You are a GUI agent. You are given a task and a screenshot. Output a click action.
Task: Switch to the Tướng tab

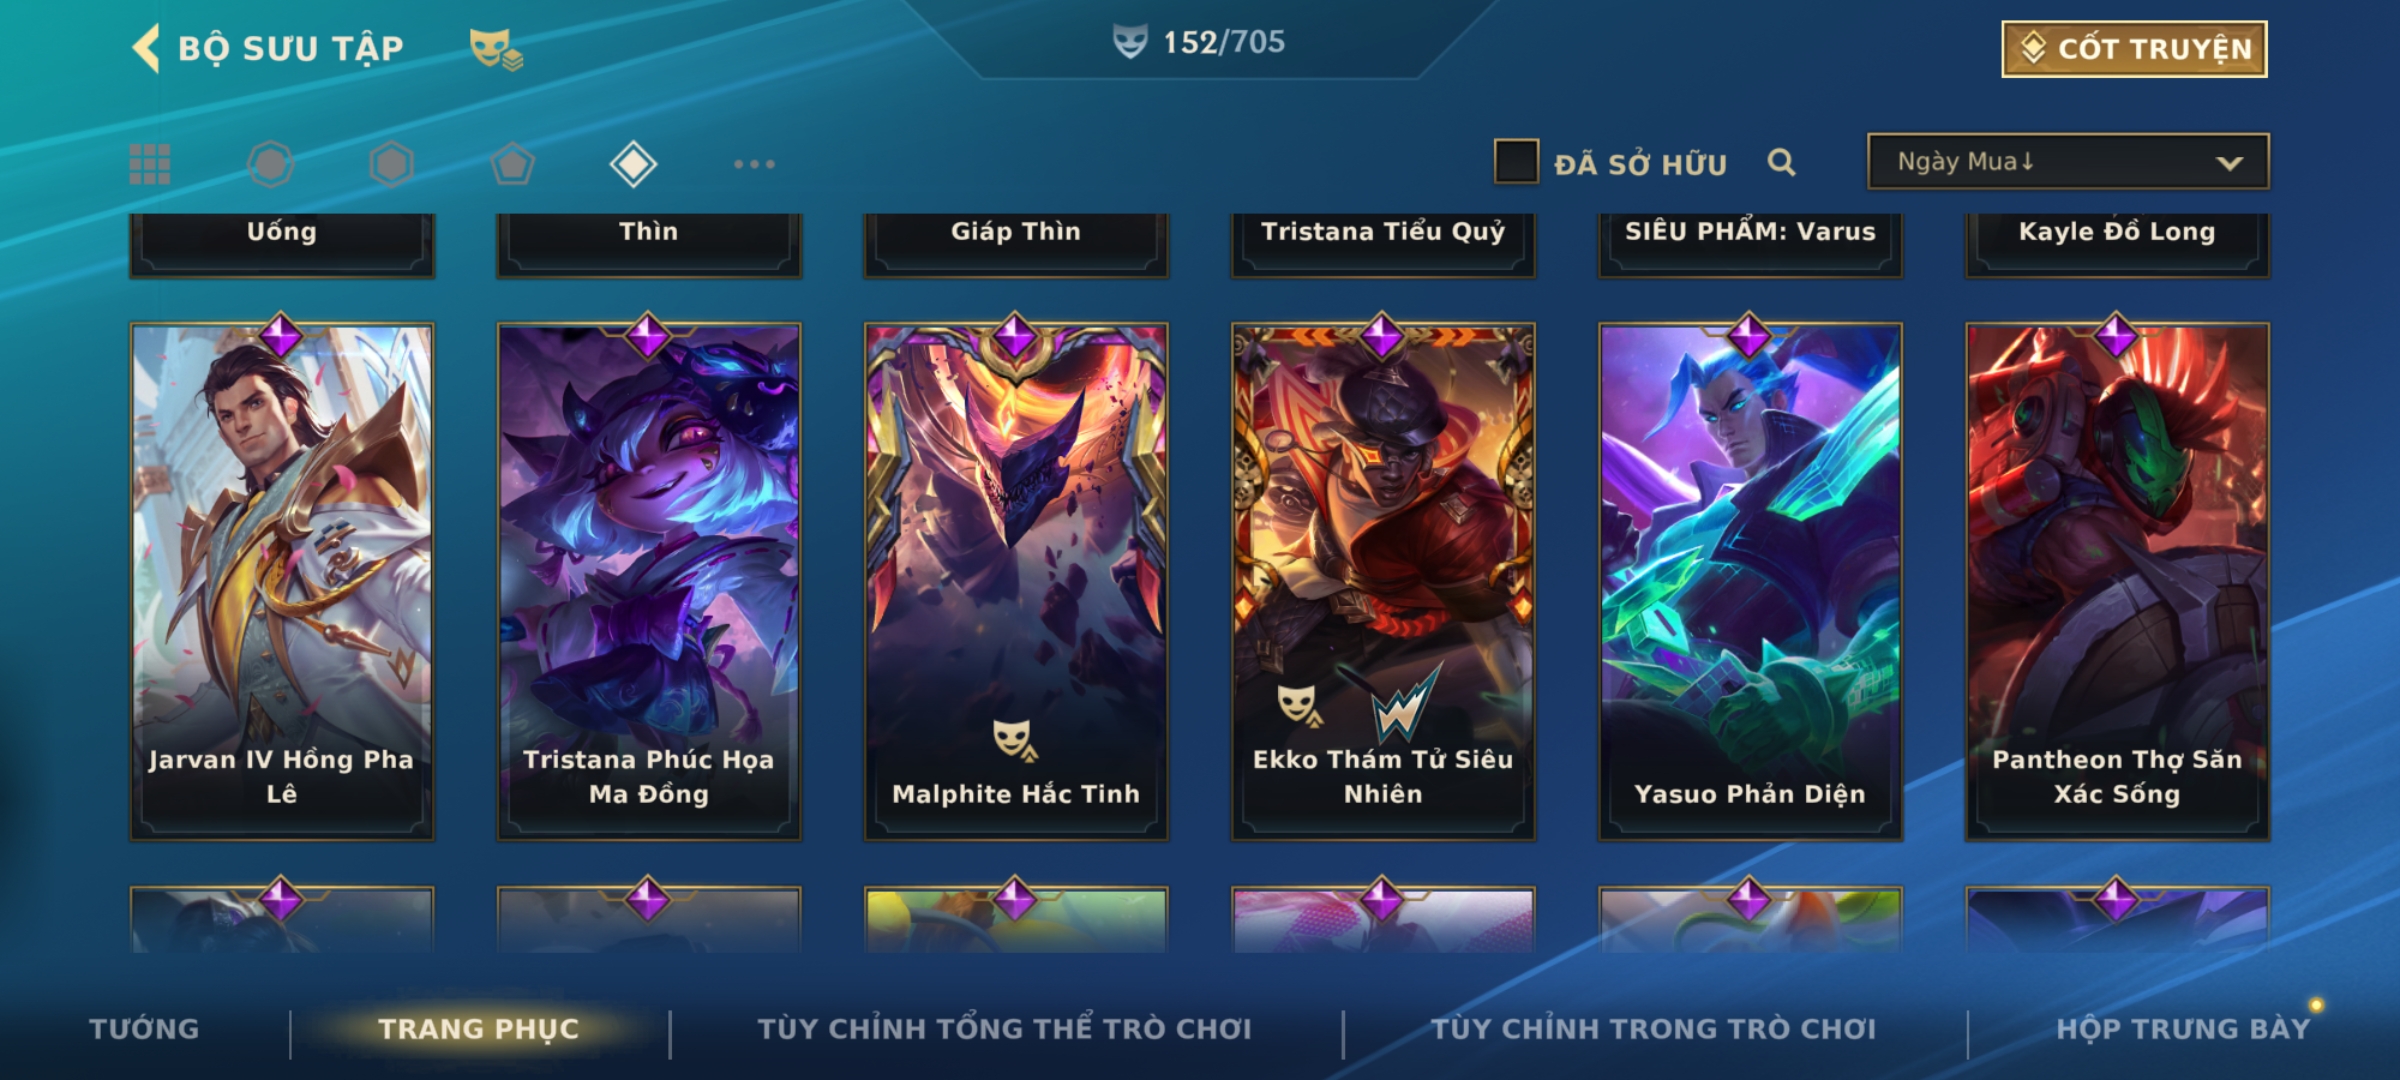(144, 1029)
